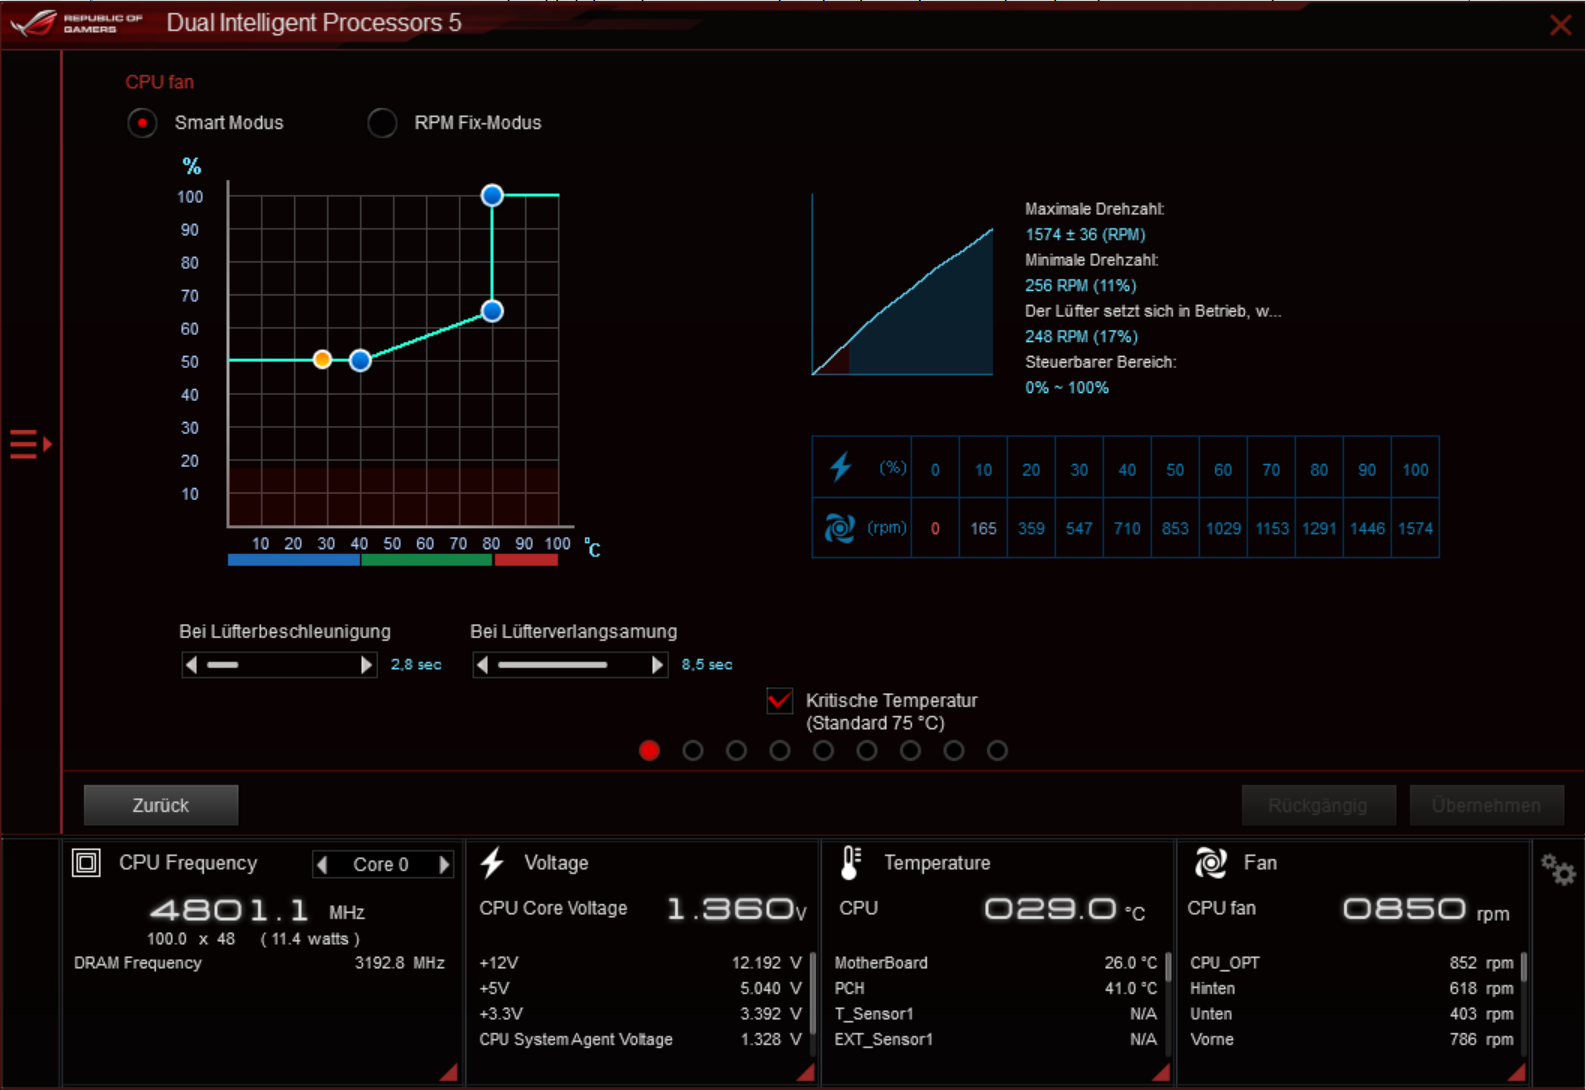Screen dimensions: 1585x1090
Task: Go to the fourth page indicator dot
Action: tap(780, 750)
